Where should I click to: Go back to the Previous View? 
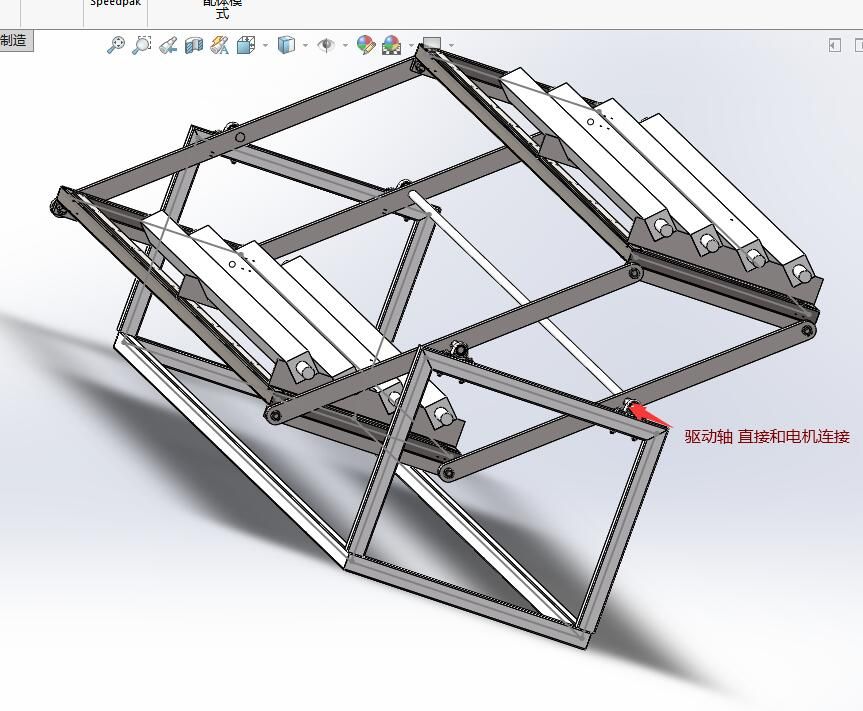point(168,44)
